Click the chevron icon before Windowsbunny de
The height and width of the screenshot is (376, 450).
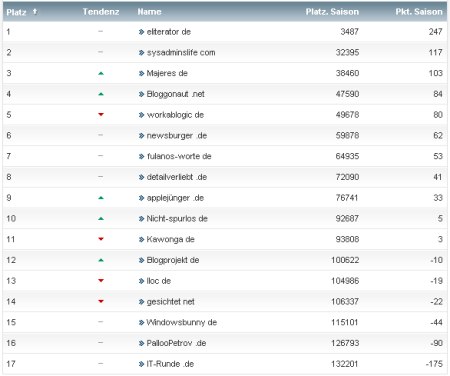coord(141,323)
